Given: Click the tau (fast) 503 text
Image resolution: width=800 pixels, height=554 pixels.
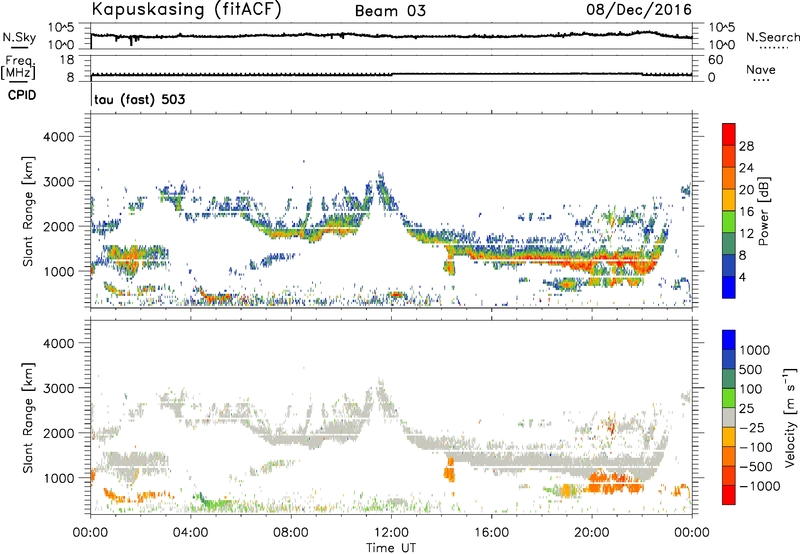Looking at the screenshot, I should tap(140, 99).
